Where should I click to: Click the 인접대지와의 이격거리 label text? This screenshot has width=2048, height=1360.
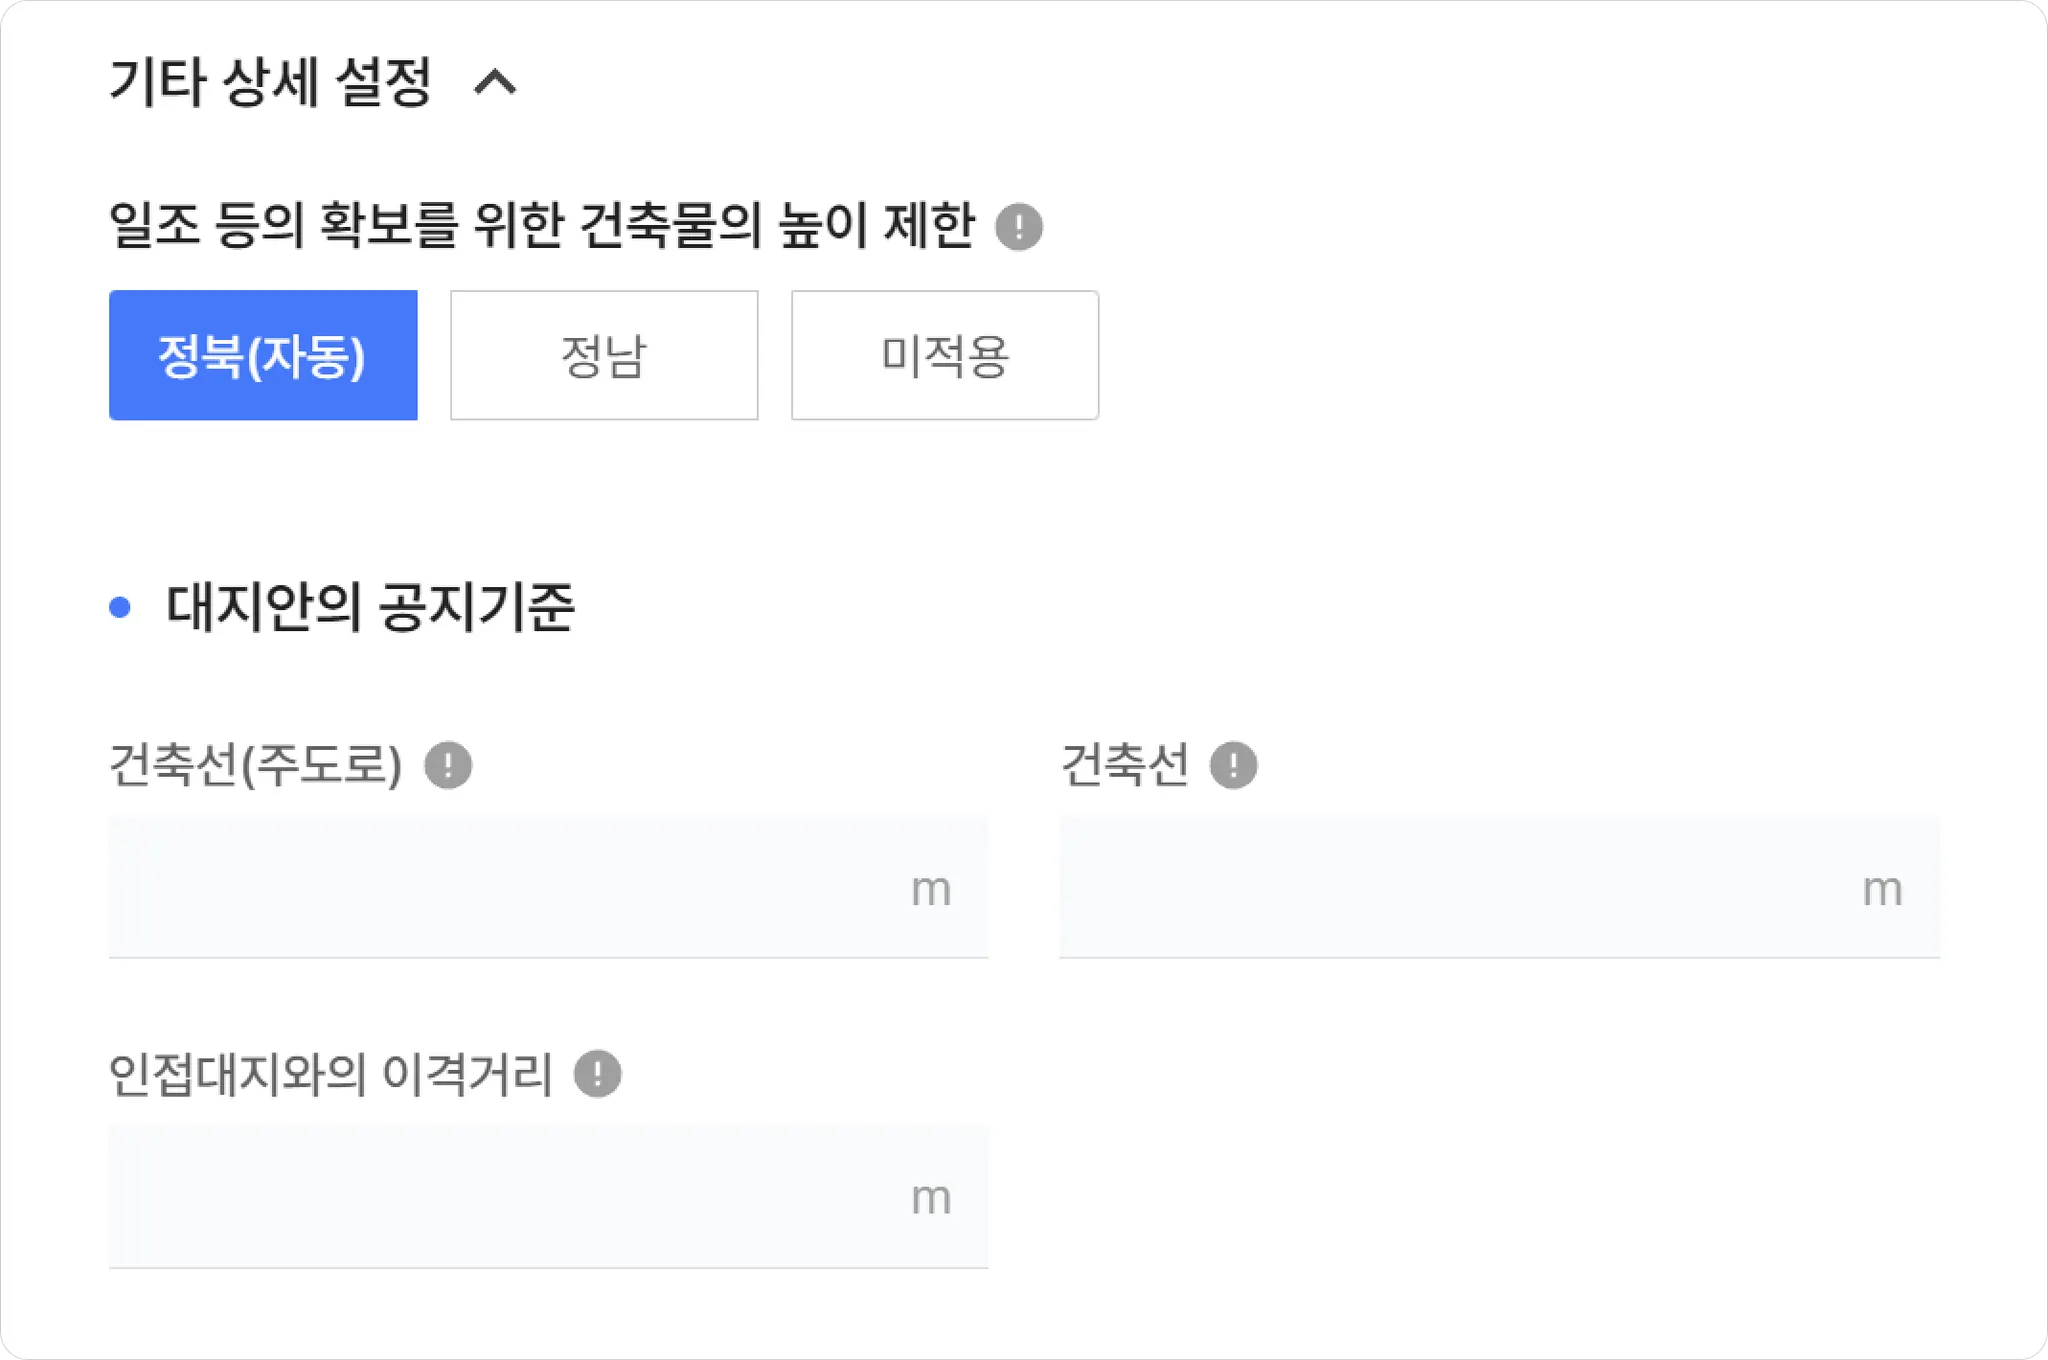(330, 1075)
